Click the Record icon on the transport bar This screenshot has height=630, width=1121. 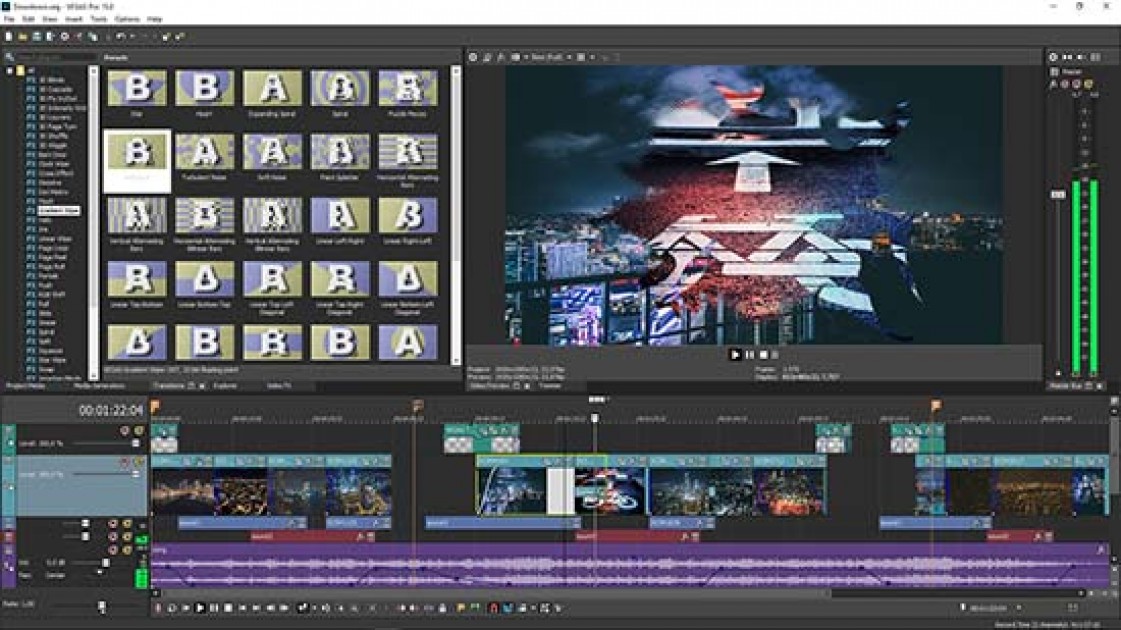(156, 606)
